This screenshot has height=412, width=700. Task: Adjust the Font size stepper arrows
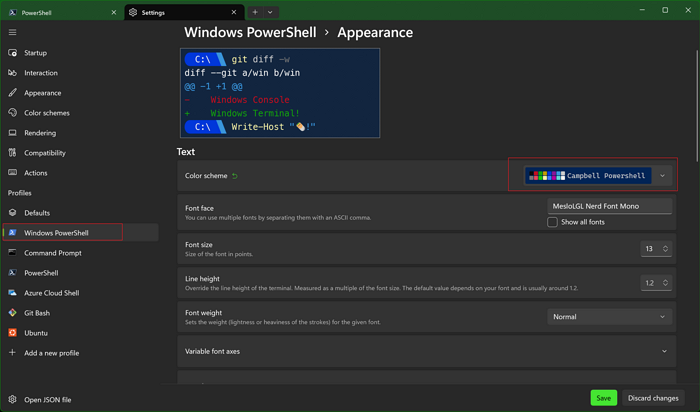coord(665,249)
